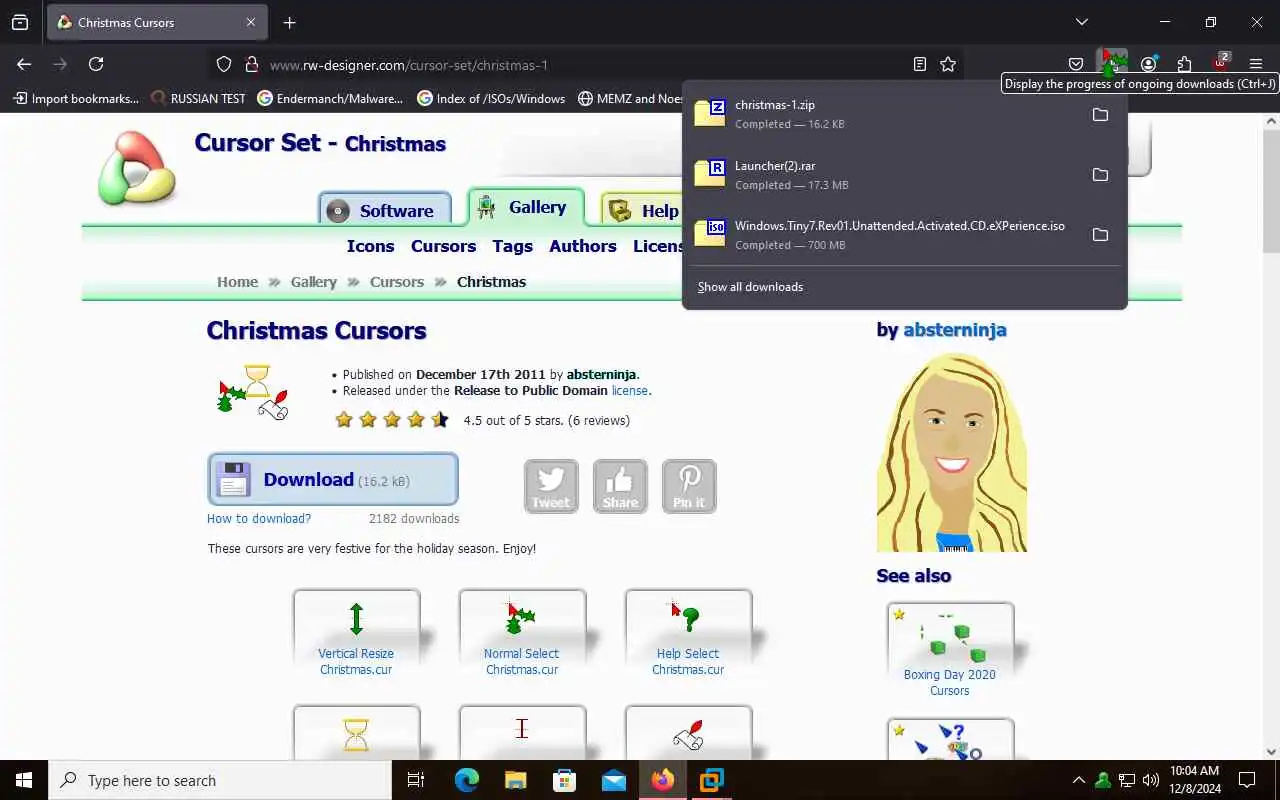
Task: Open Authors in the navigation
Action: click(x=583, y=246)
